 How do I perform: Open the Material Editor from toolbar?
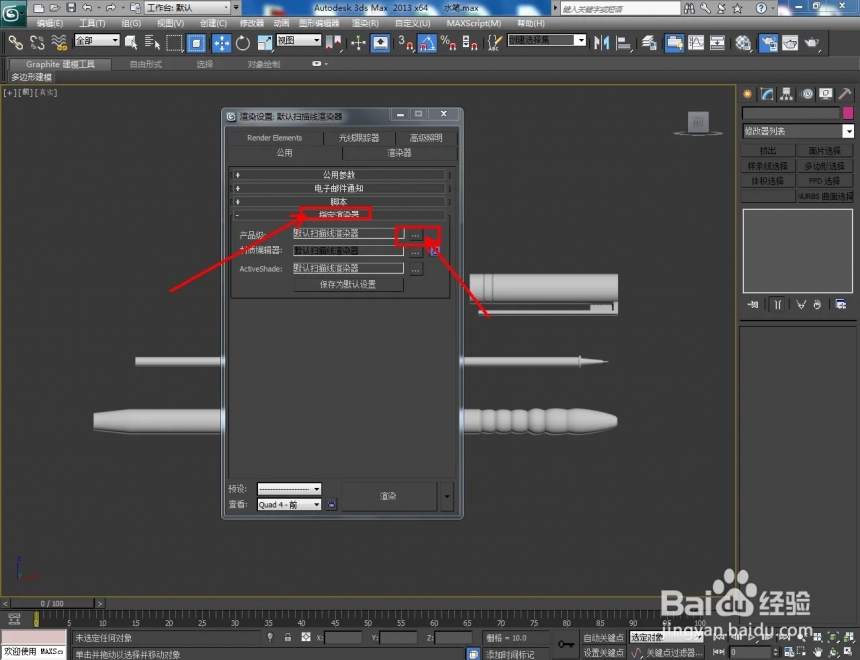(x=743, y=42)
